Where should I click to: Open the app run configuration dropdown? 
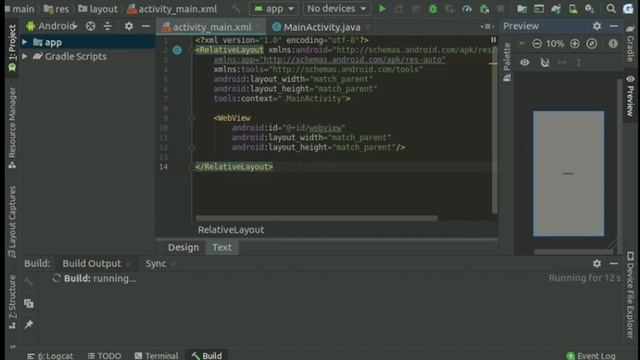pyautogui.click(x=273, y=9)
